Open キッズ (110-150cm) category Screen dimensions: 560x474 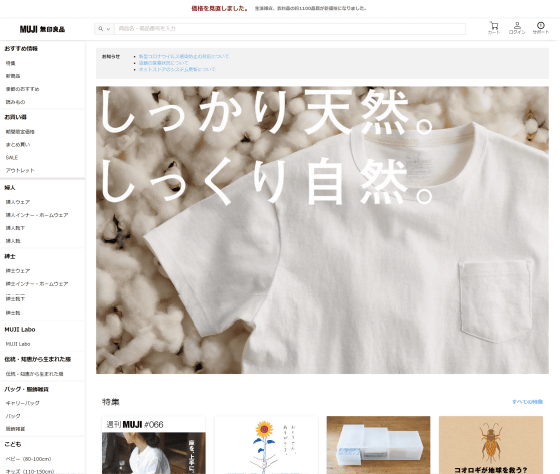[30, 471]
